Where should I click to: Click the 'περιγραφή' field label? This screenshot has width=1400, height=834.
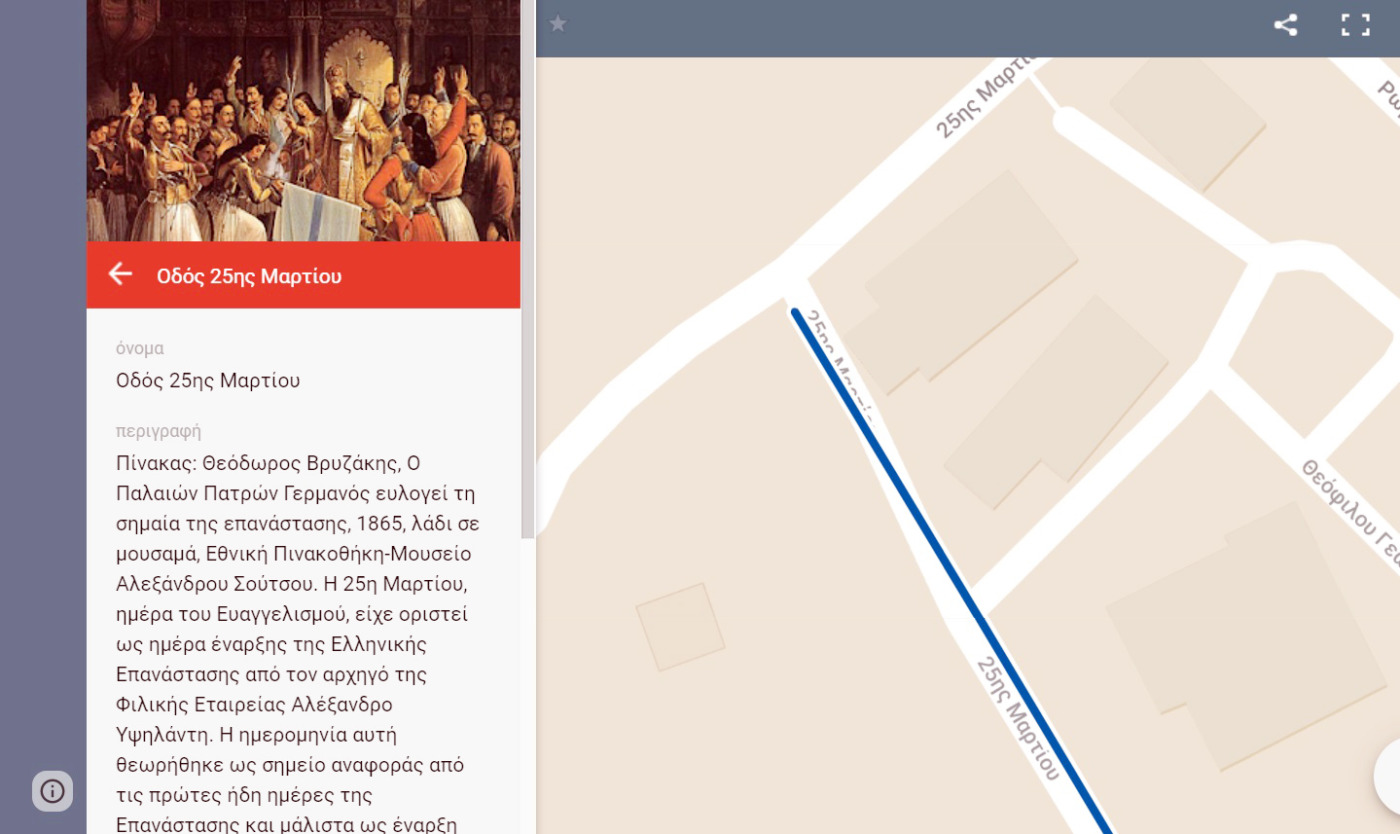(x=158, y=431)
